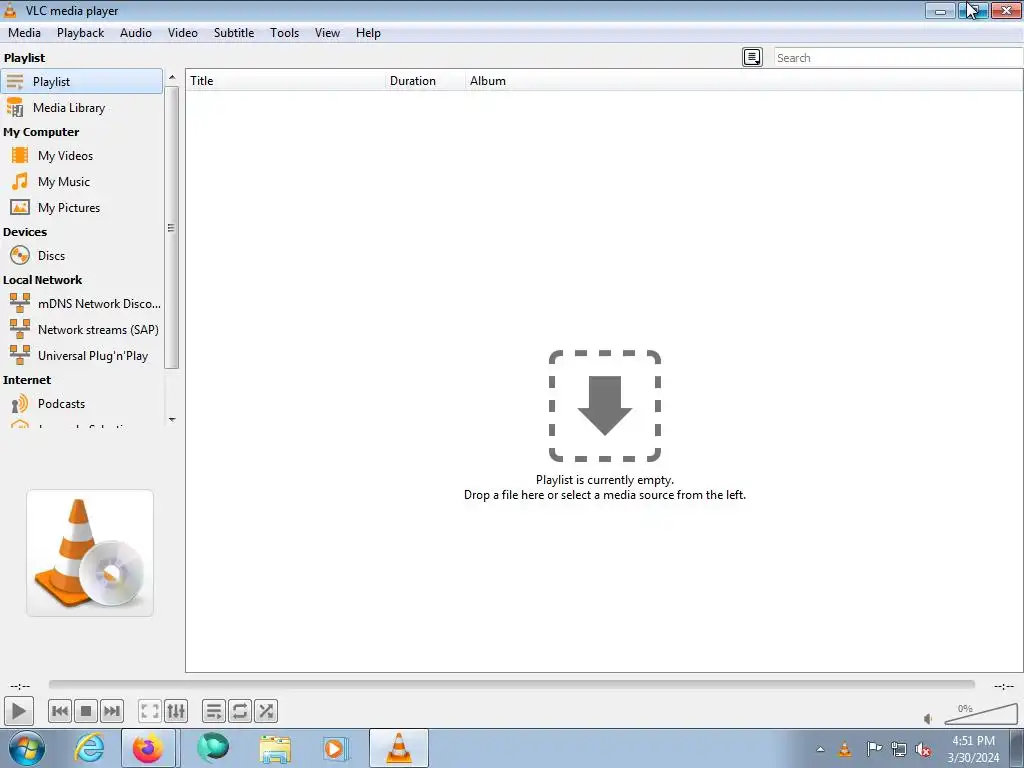Click the remaining time label
Screen dimensions: 1024x768
[1004, 686]
